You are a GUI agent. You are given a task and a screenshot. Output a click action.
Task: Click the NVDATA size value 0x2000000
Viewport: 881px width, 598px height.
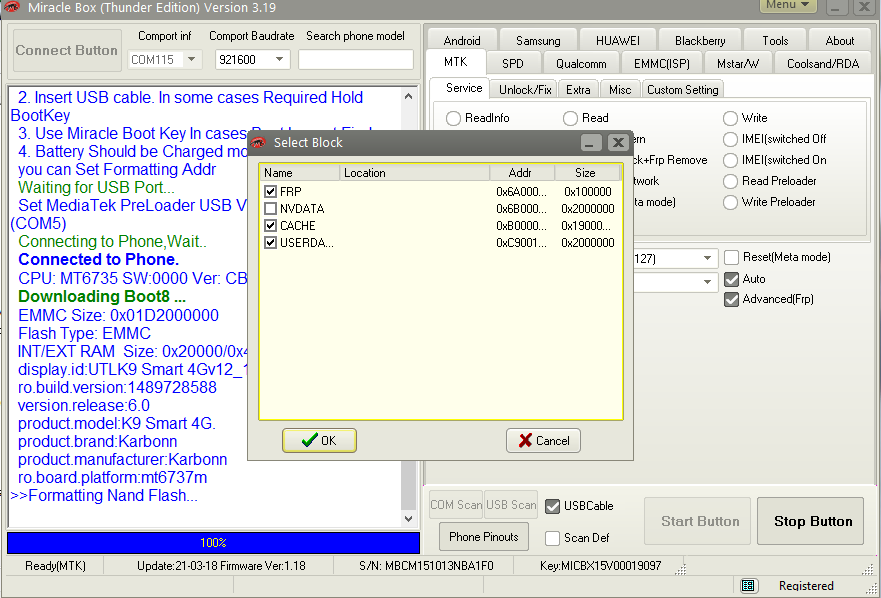coord(588,209)
